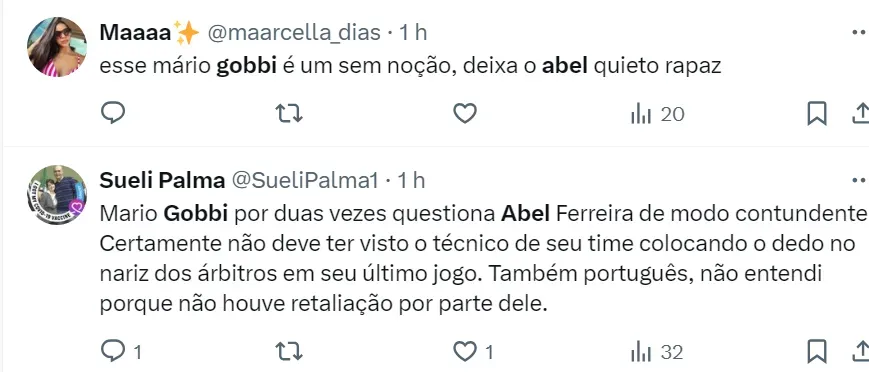Image resolution: width=869 pixels, height=372 pixels.
Task: Open Sueli Palma display name profile
Action: (x=162, y=180)
